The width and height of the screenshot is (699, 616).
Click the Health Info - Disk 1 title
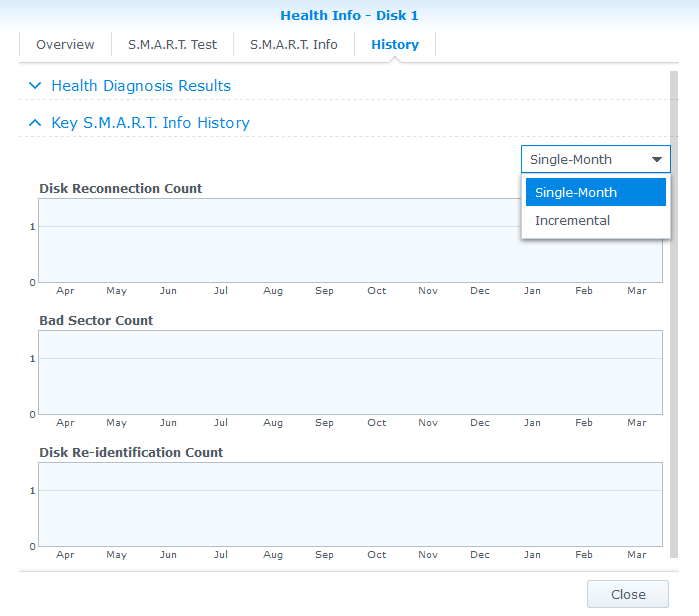click(349, 16)
